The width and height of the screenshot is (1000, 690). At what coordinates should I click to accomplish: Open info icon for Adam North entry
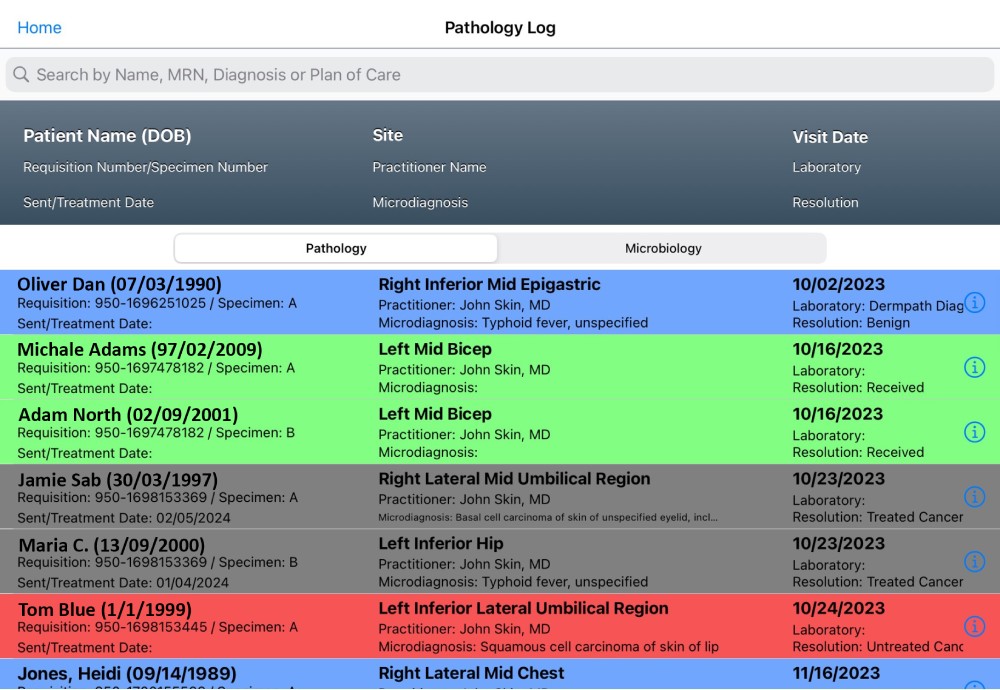pos(974,432)
